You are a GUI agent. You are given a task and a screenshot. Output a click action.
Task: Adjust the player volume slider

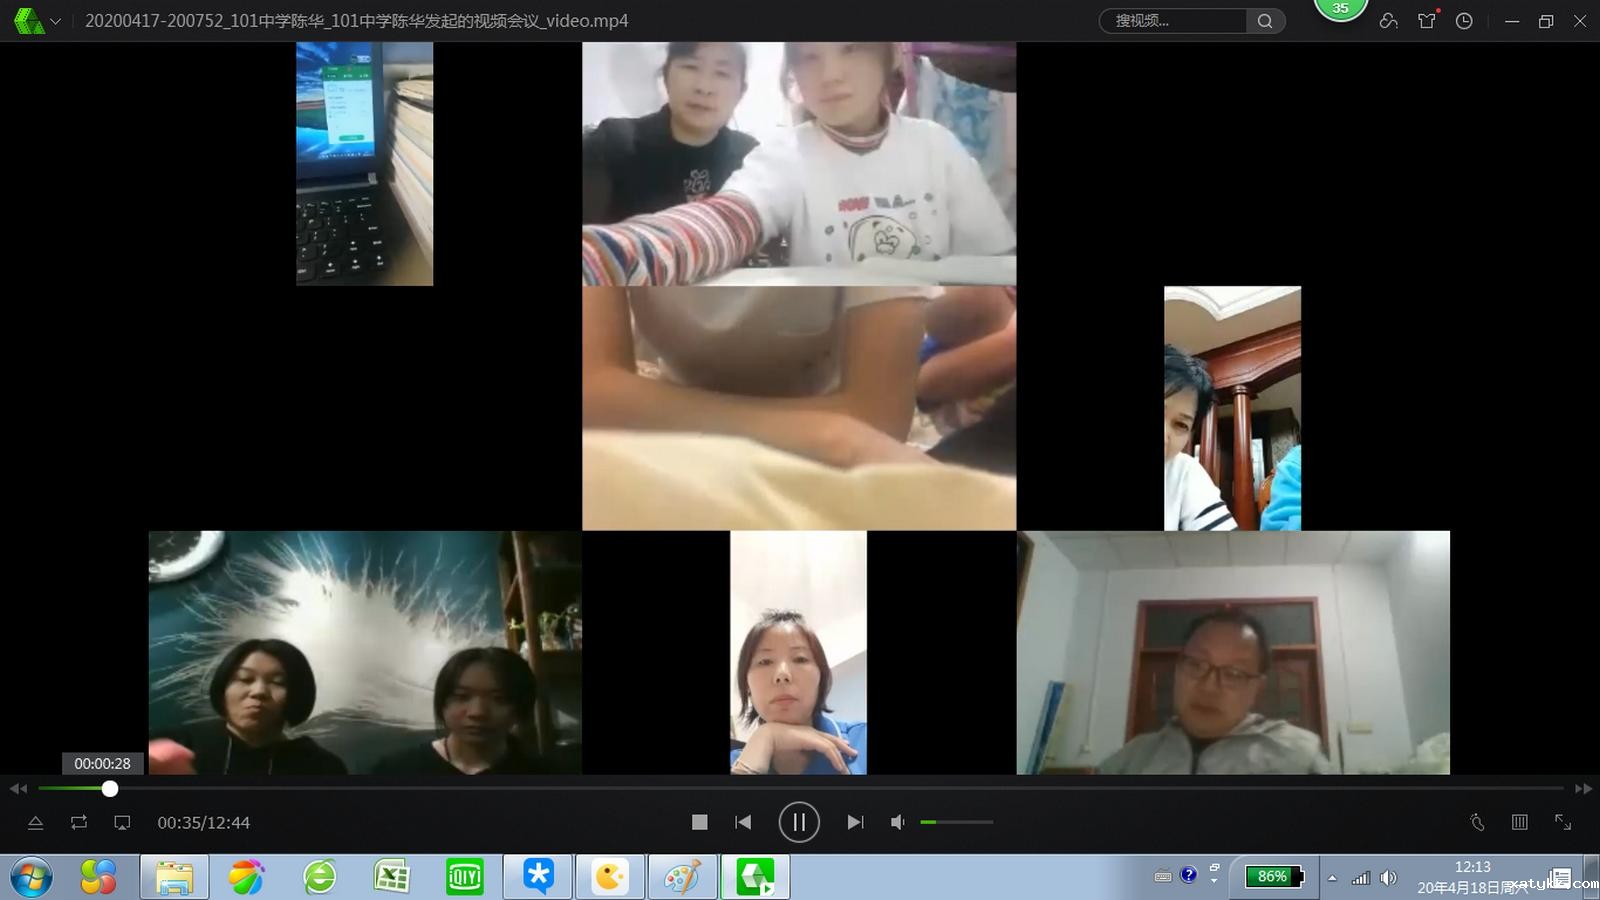point(956,822)
